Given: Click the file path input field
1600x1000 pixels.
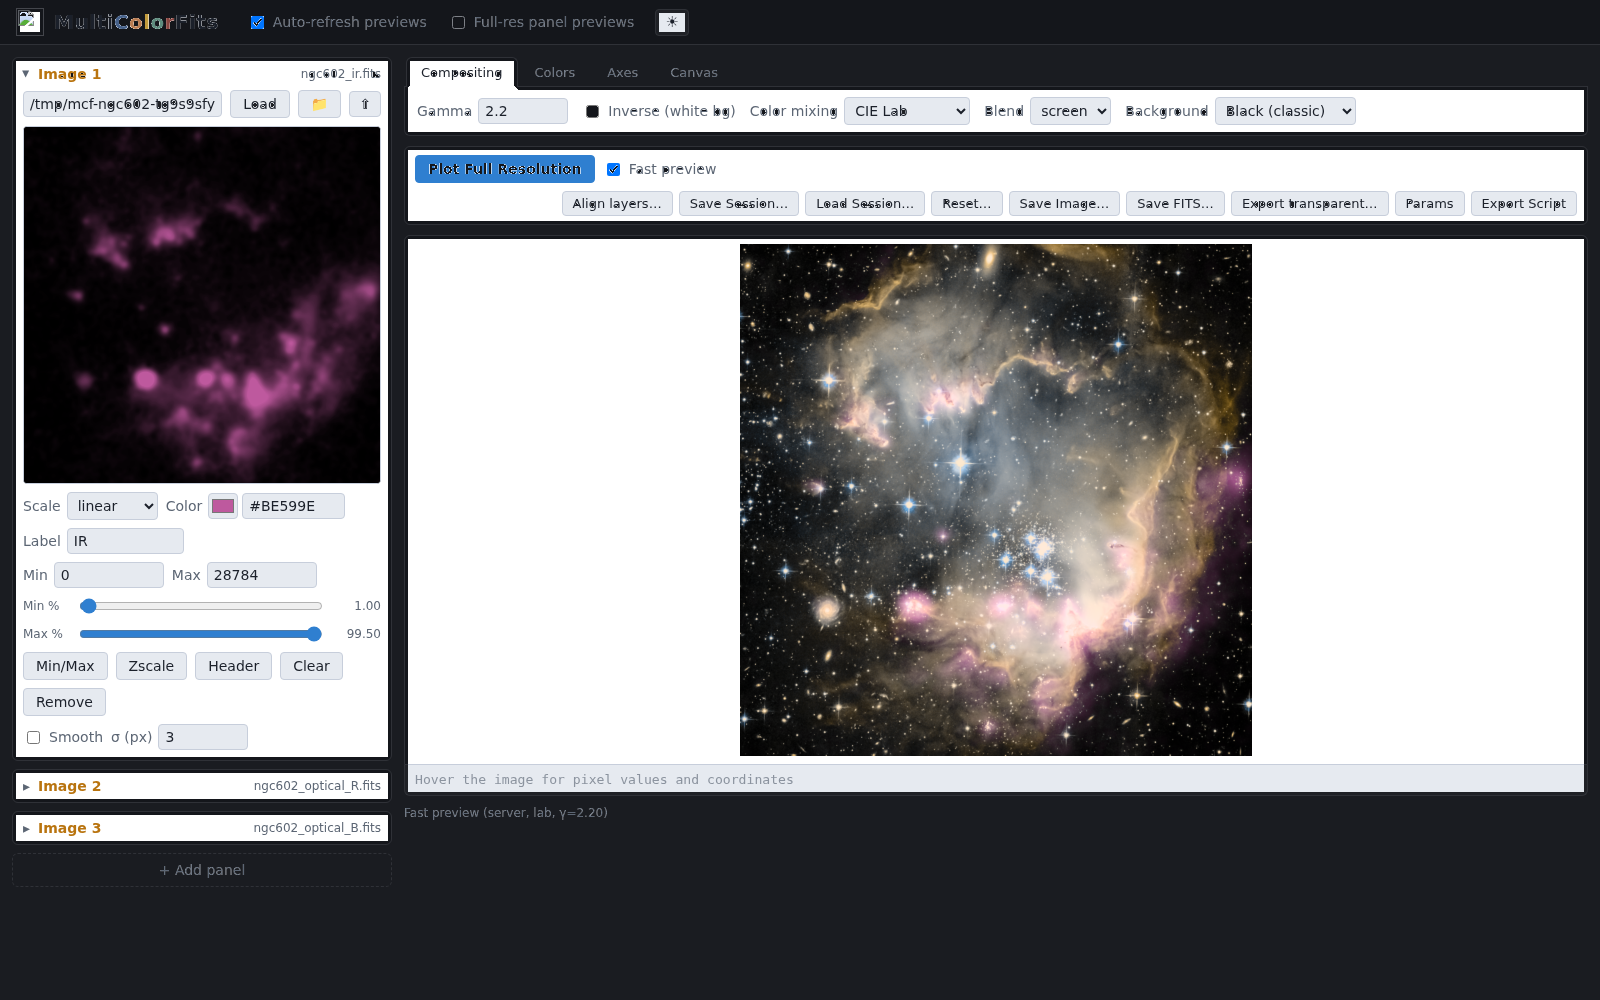Looking at the screenshot, I should 122,104.
